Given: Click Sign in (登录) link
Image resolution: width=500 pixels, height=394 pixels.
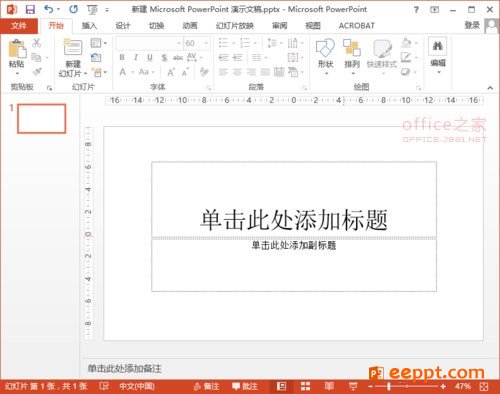Looking at the screenshot, I should (x=472, y=25).
